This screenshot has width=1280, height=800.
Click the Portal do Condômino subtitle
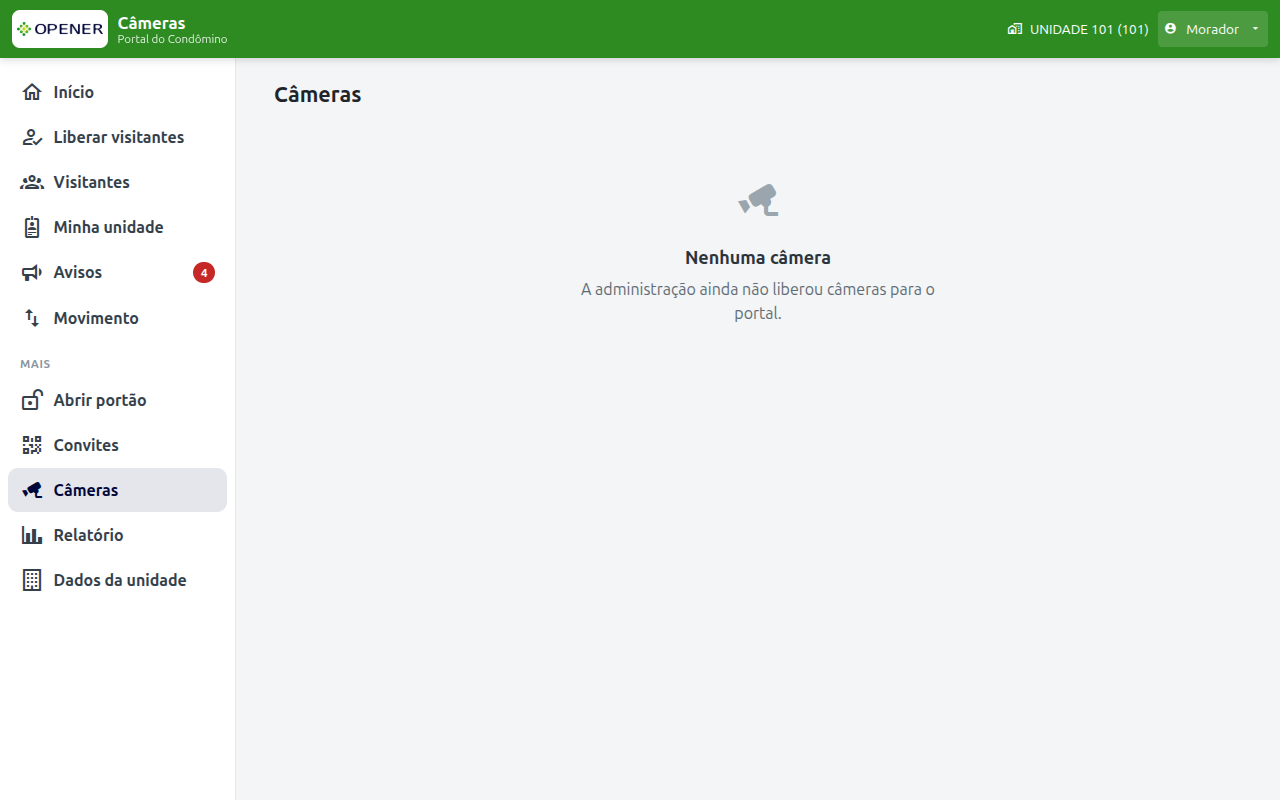pos(172,39)
